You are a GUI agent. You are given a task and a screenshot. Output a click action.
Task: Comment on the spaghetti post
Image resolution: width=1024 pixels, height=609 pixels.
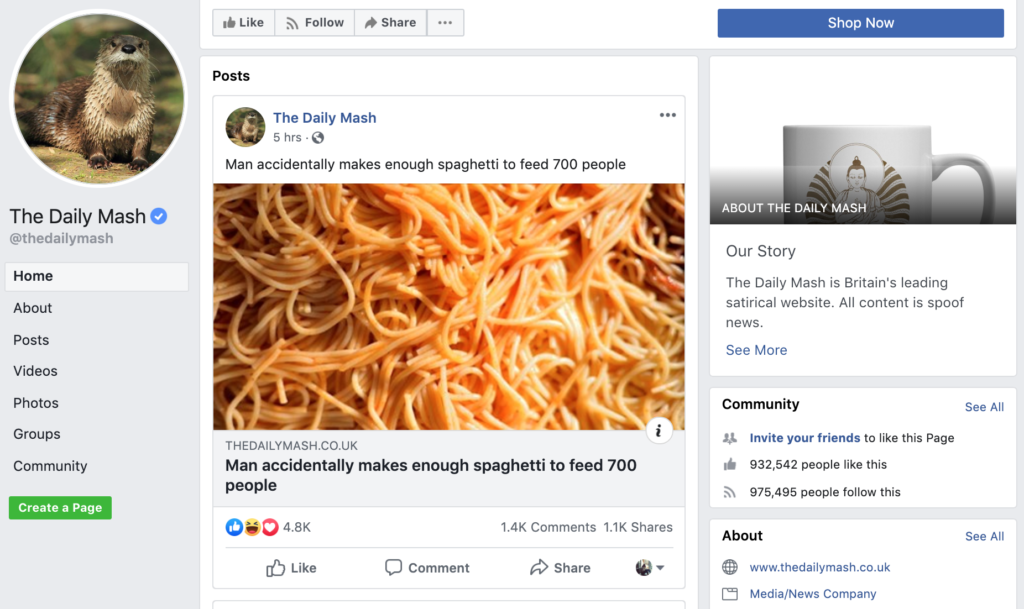[x=427, y=568]
